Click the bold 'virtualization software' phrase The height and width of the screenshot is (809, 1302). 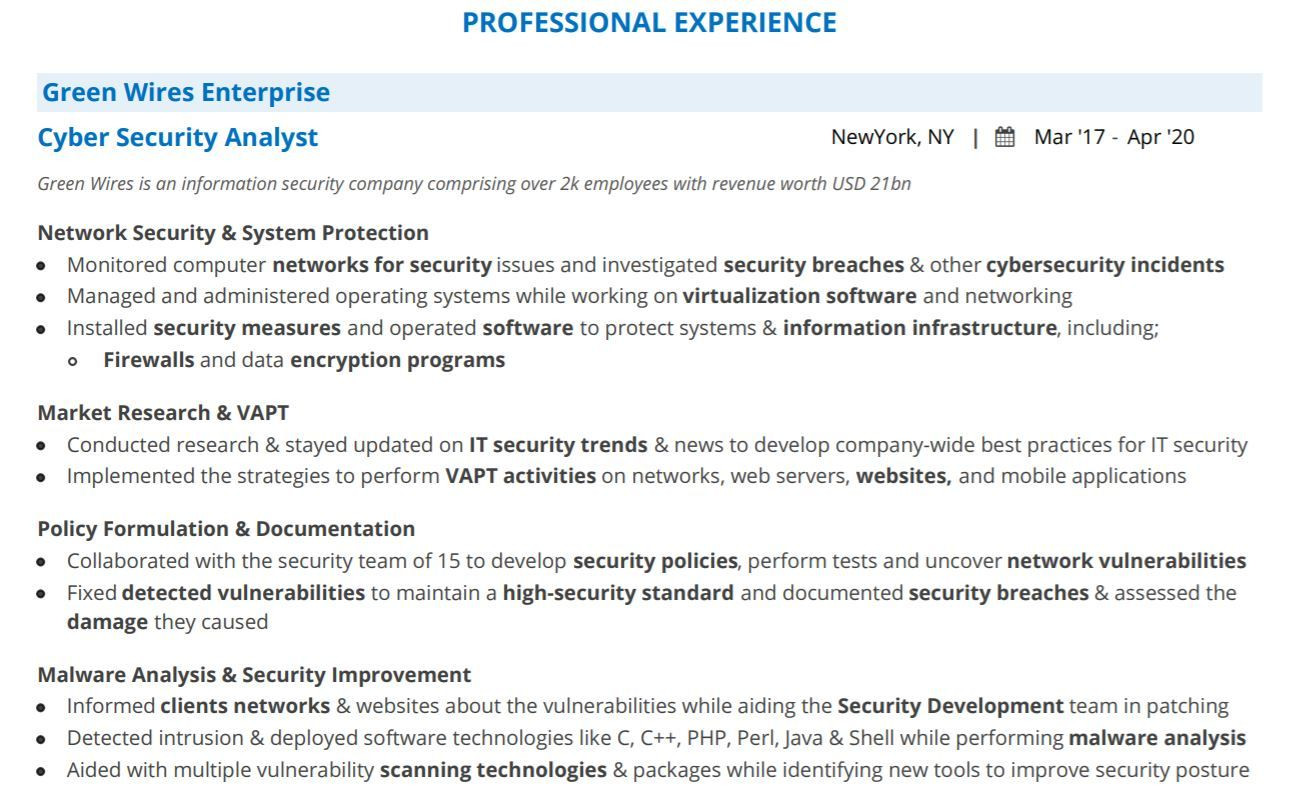click(799, 296)
